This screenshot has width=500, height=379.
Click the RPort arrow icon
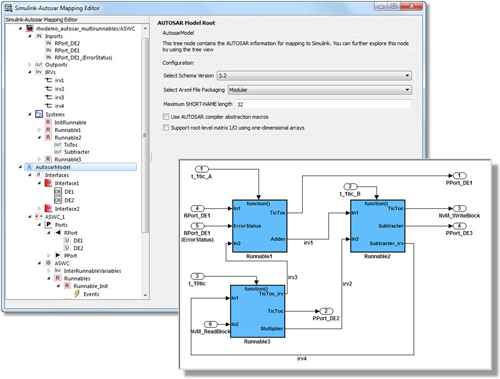(58, 233)
